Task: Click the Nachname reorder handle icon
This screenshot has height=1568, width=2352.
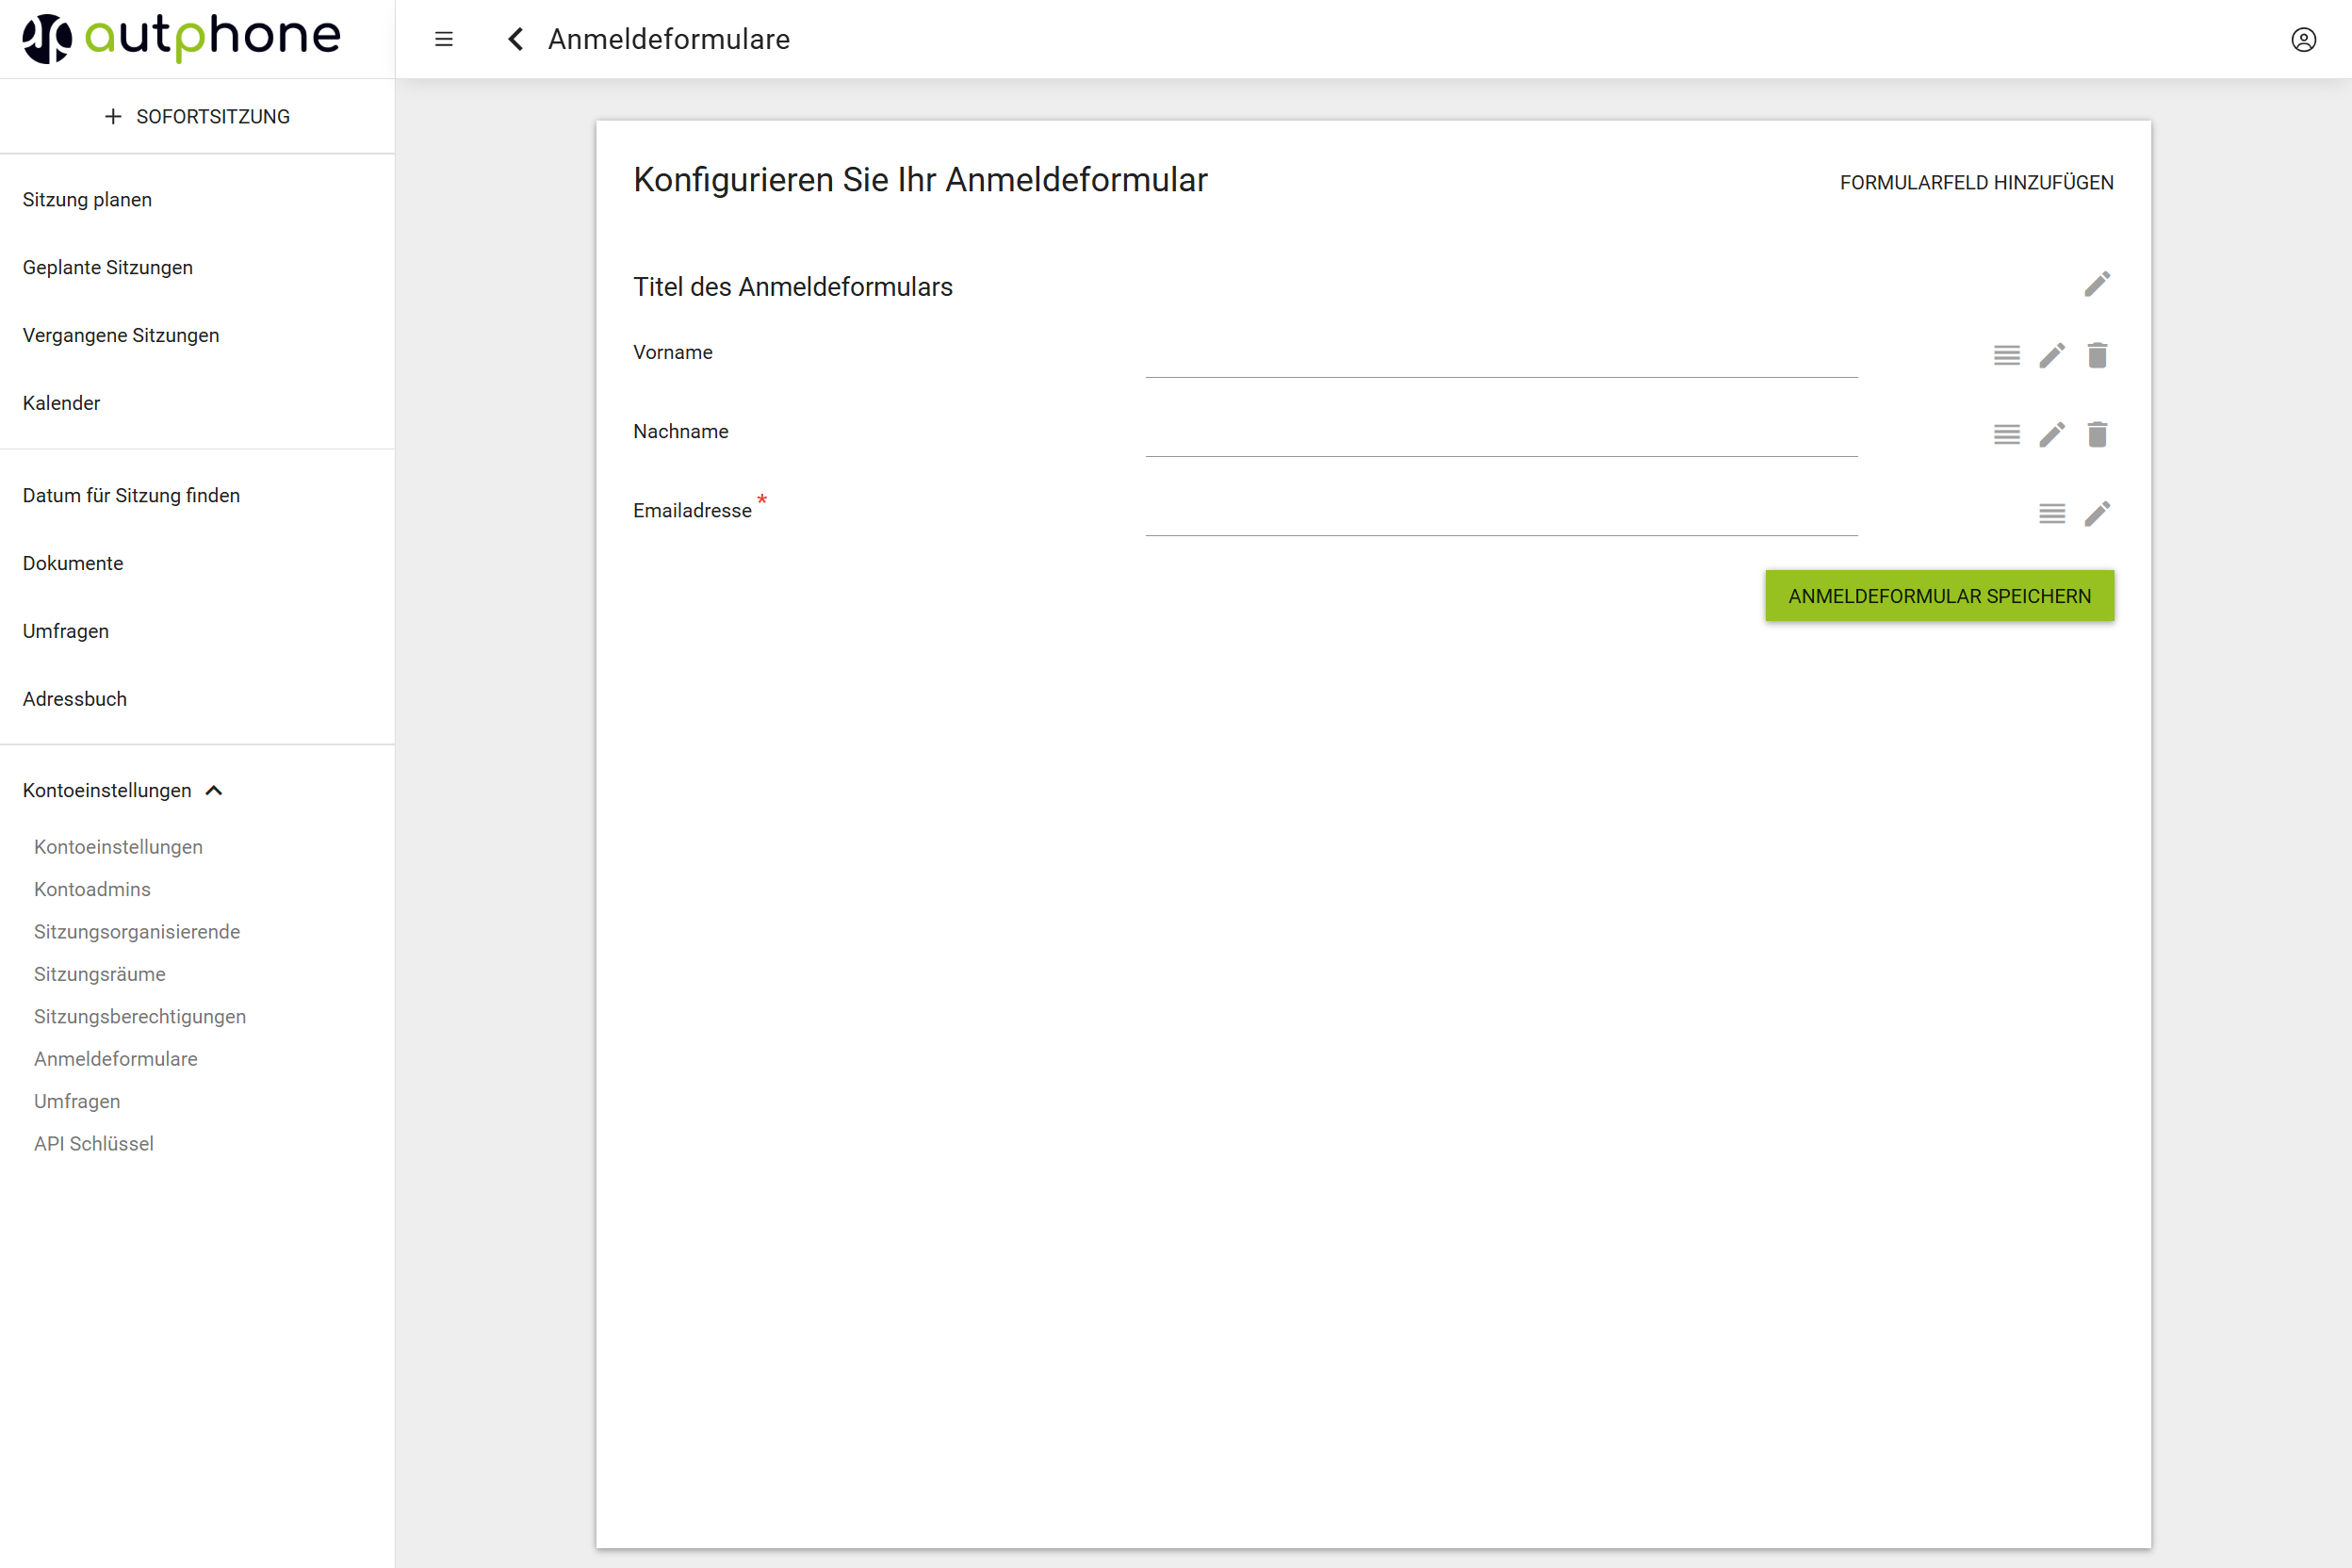Action: 2006,434
